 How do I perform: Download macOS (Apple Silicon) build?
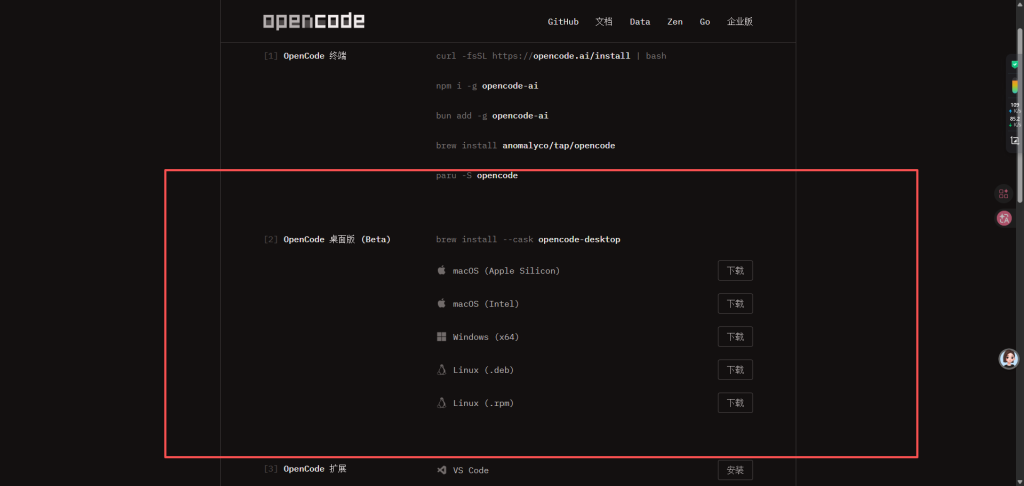[735, 270]
